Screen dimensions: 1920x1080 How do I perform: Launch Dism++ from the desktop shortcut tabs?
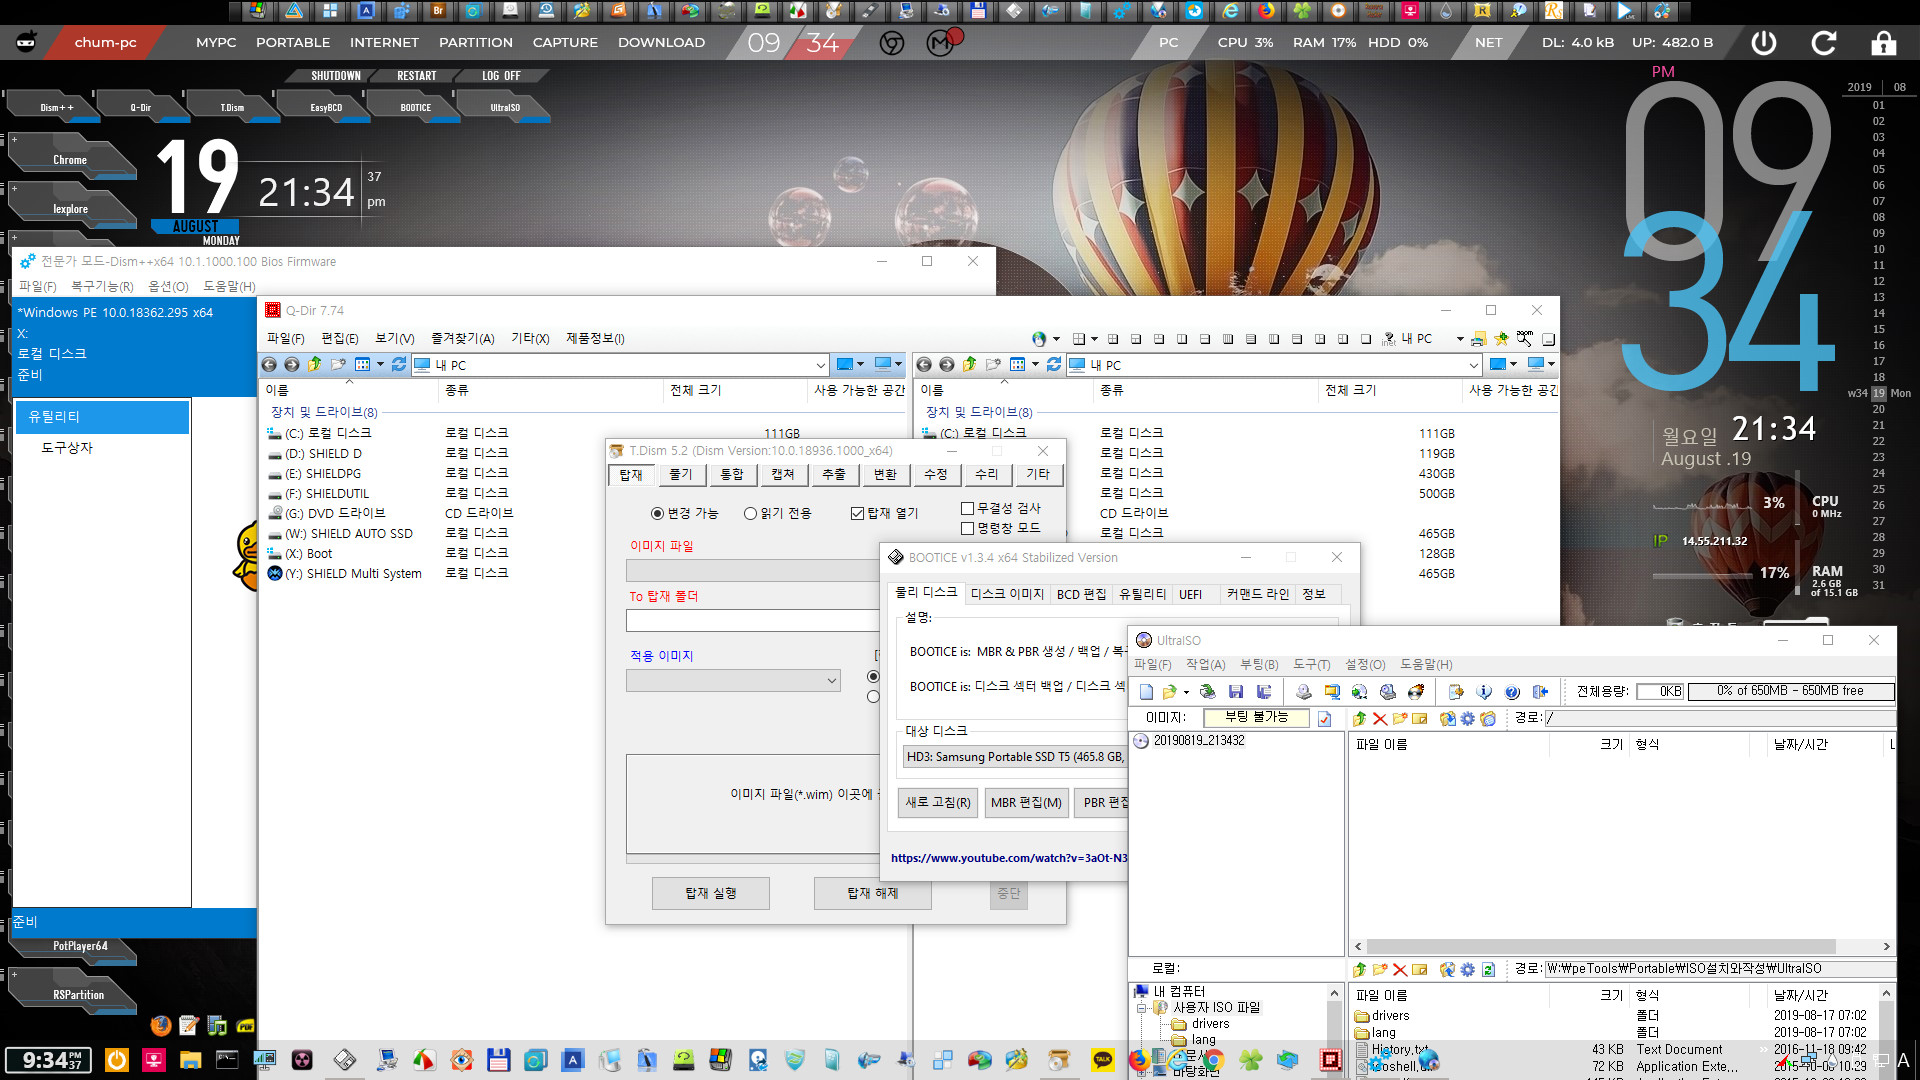(56, 107)
